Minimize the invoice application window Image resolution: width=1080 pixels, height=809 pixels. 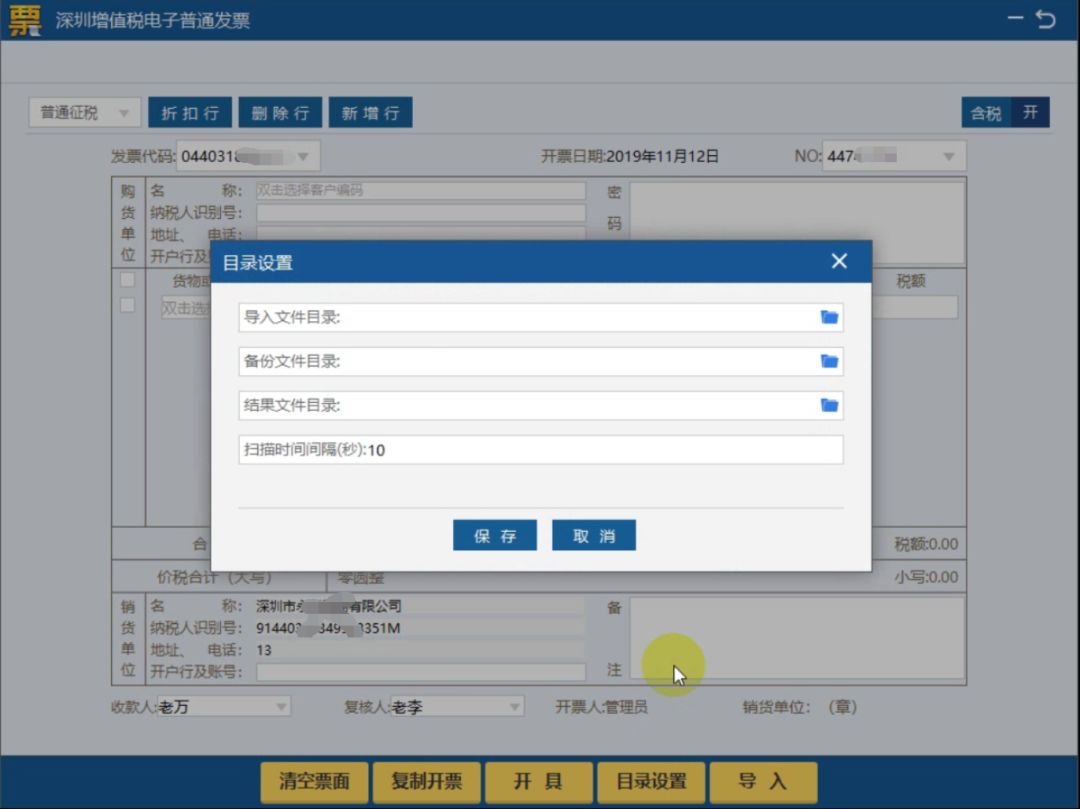point(1015,18)
